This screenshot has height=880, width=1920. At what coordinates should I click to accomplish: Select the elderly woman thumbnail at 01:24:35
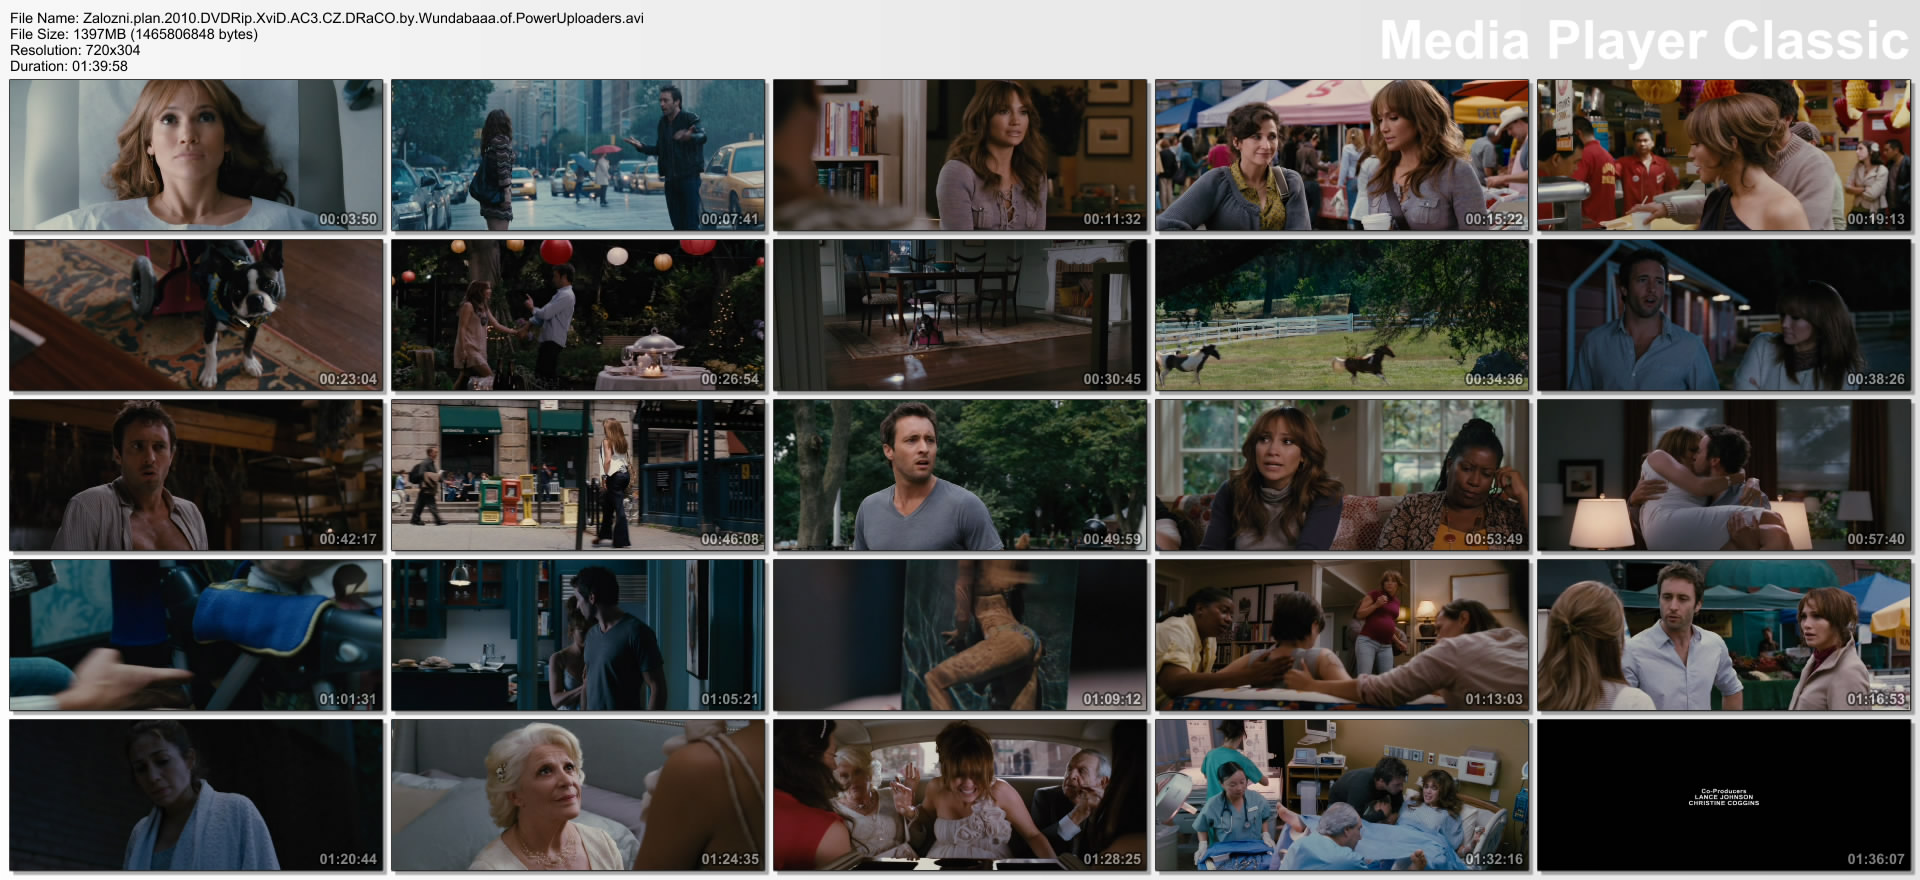coord(578,795)
